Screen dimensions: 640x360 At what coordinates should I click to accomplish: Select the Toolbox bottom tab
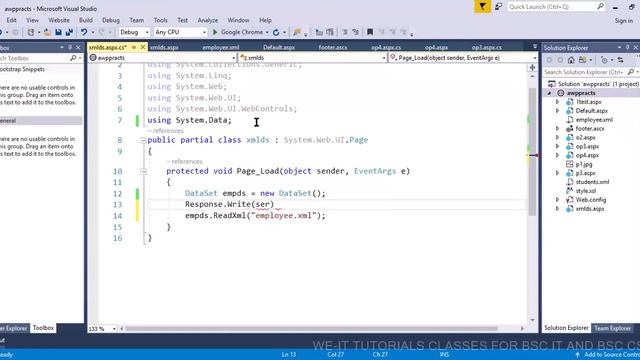[x=43, y=328]
